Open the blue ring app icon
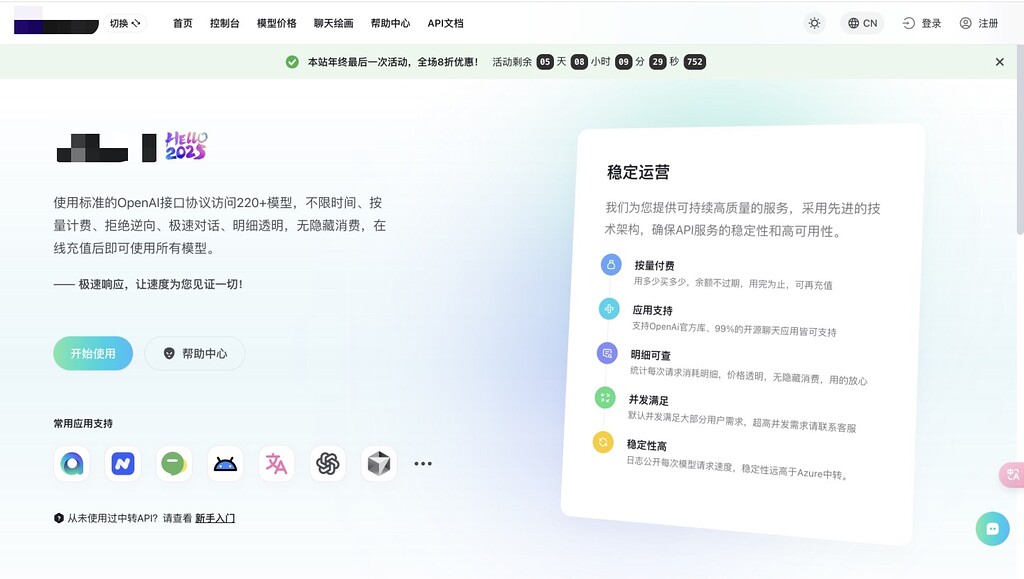The height and width of the screenshot is (579, 1024). pos(72,463)
